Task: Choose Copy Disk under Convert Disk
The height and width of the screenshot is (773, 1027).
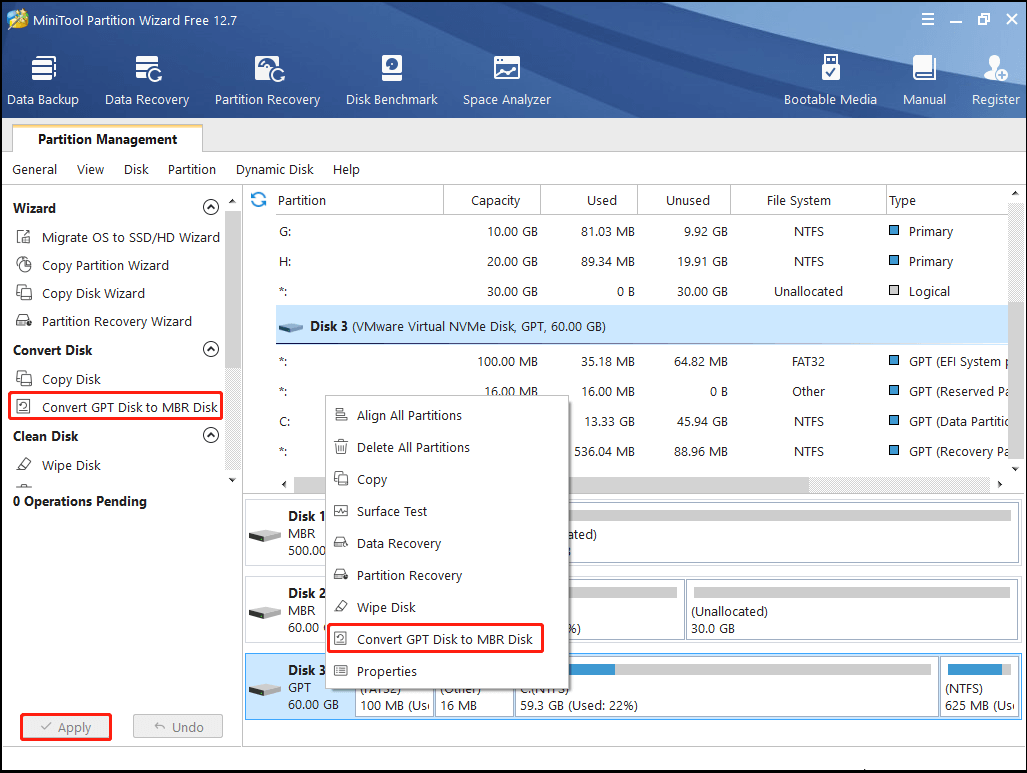Action: [x=58, y=379]
